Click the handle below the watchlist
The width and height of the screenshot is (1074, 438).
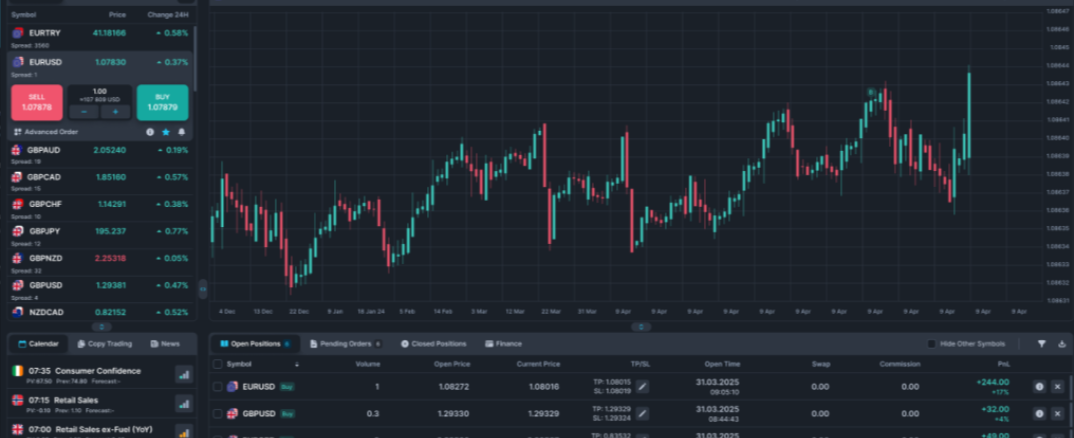point(101,327)
